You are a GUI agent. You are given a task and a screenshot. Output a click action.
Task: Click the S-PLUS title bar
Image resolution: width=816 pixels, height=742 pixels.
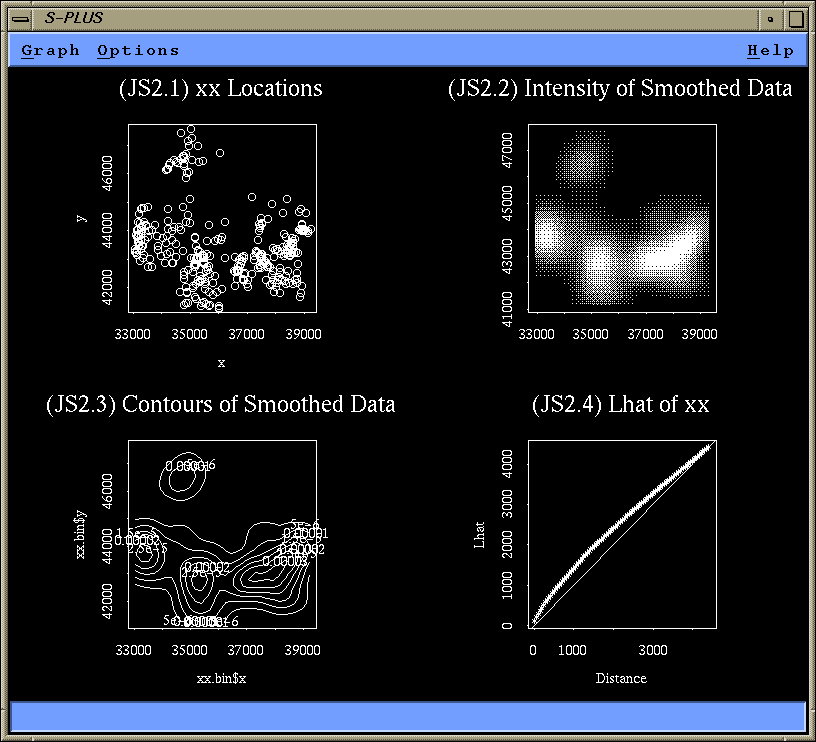click(x=400, y=18)
